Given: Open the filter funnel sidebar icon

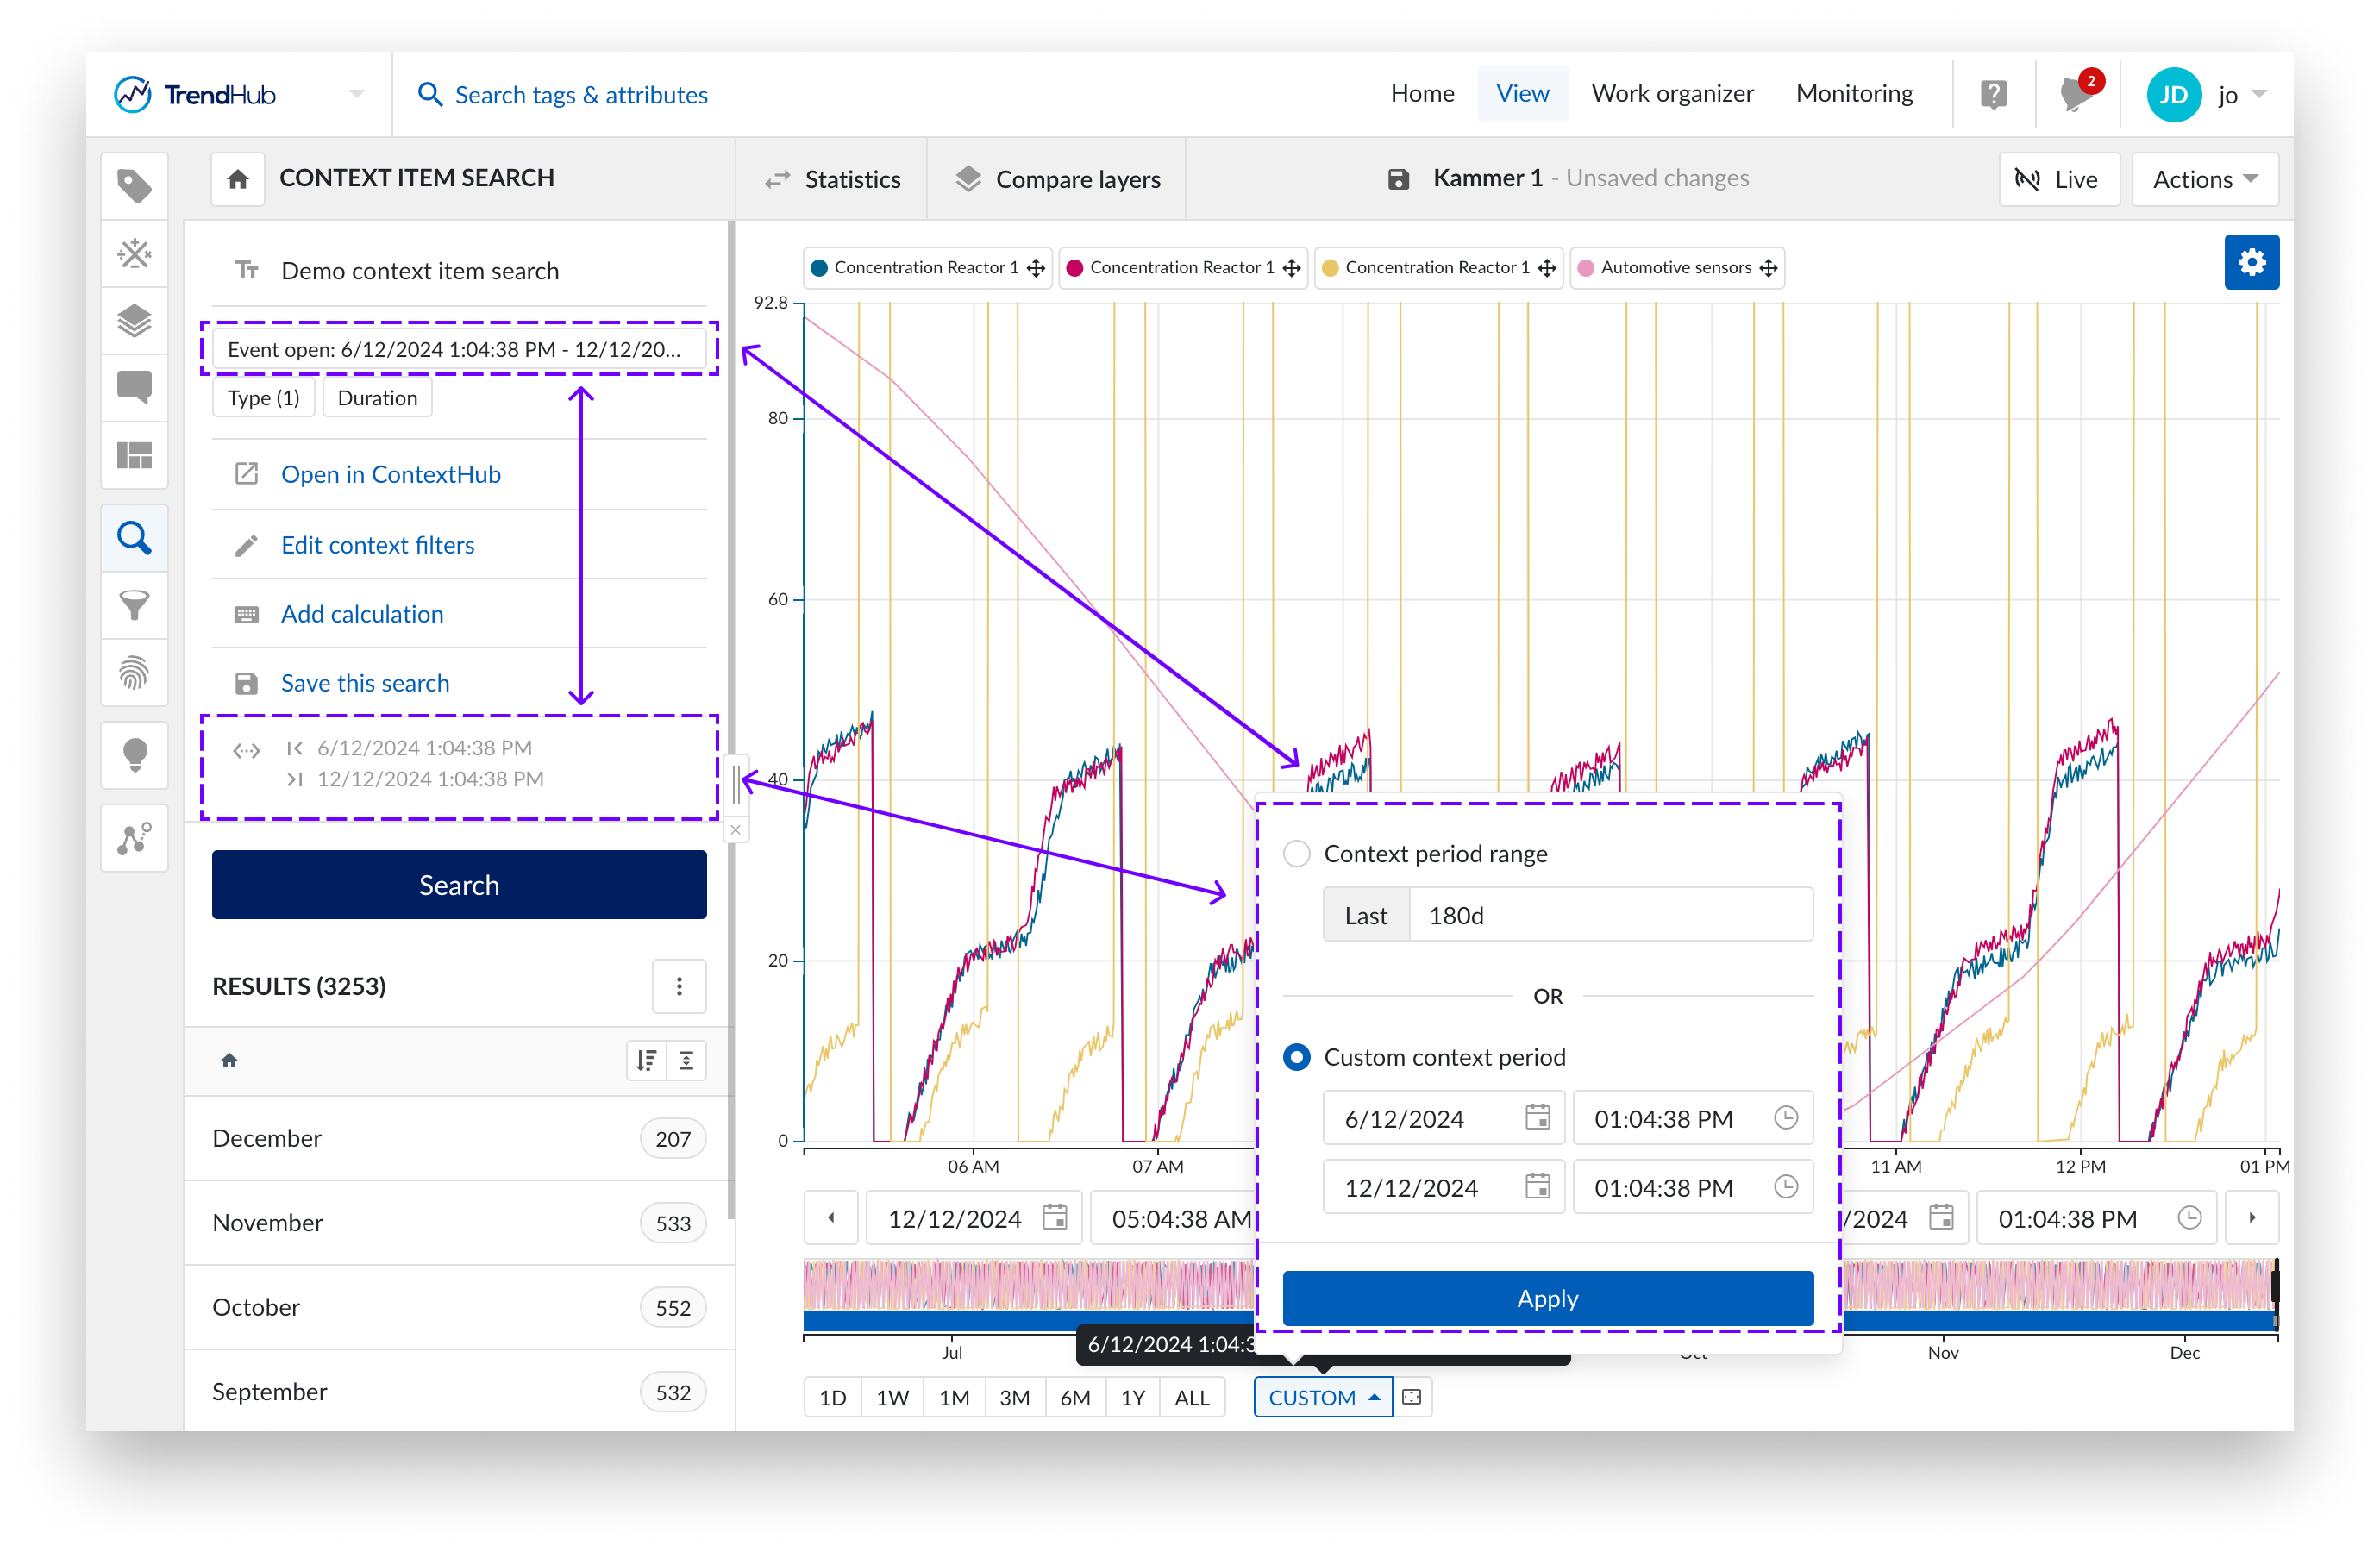Looking at the screenshot, I should click(x=134, y=605).
